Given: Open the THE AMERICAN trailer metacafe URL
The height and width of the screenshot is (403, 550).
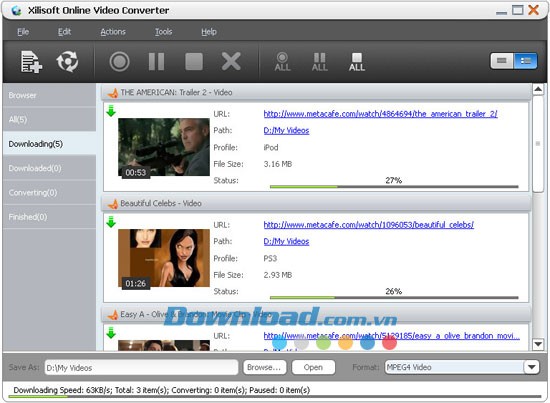Looking at the screenshot, I should (380, 114).
